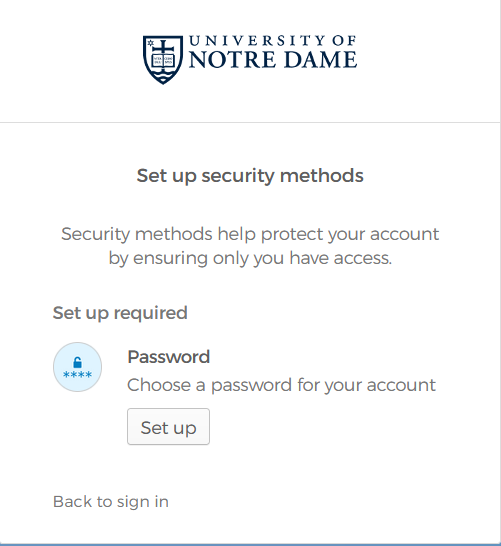Image resolution: width=501 pixels, height=546 pixels.
Task: Follow the Back to sign in link
Action: click(111, 502)
